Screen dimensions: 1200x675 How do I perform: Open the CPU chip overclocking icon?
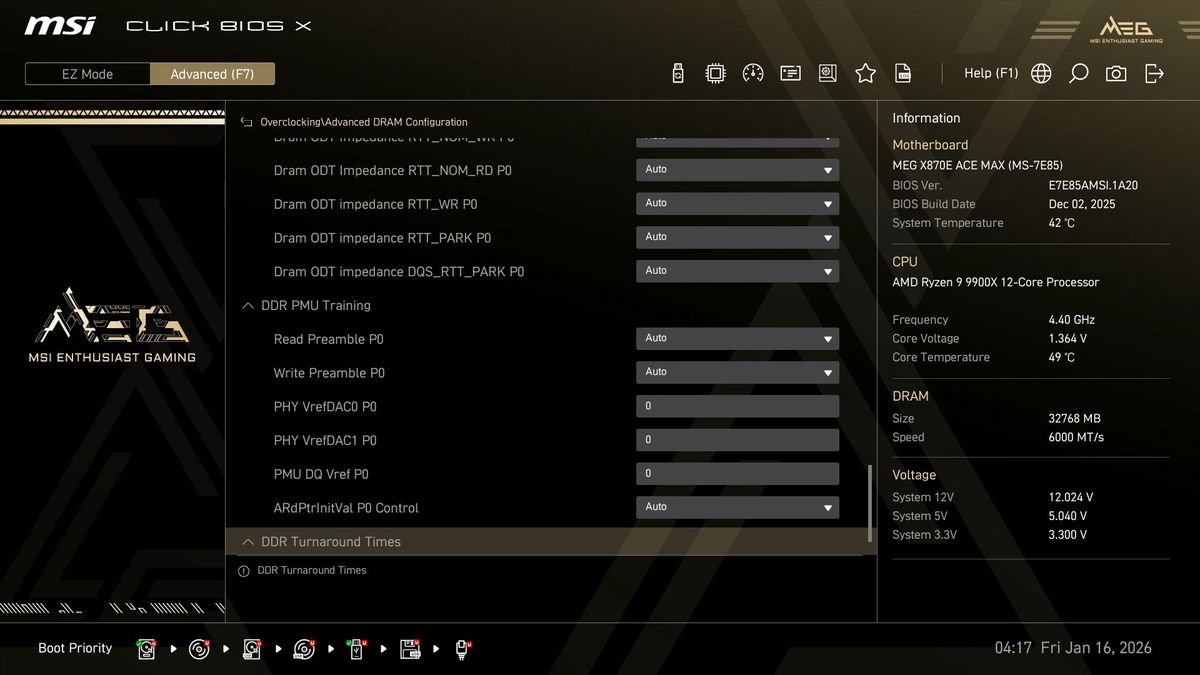[715, 73]
